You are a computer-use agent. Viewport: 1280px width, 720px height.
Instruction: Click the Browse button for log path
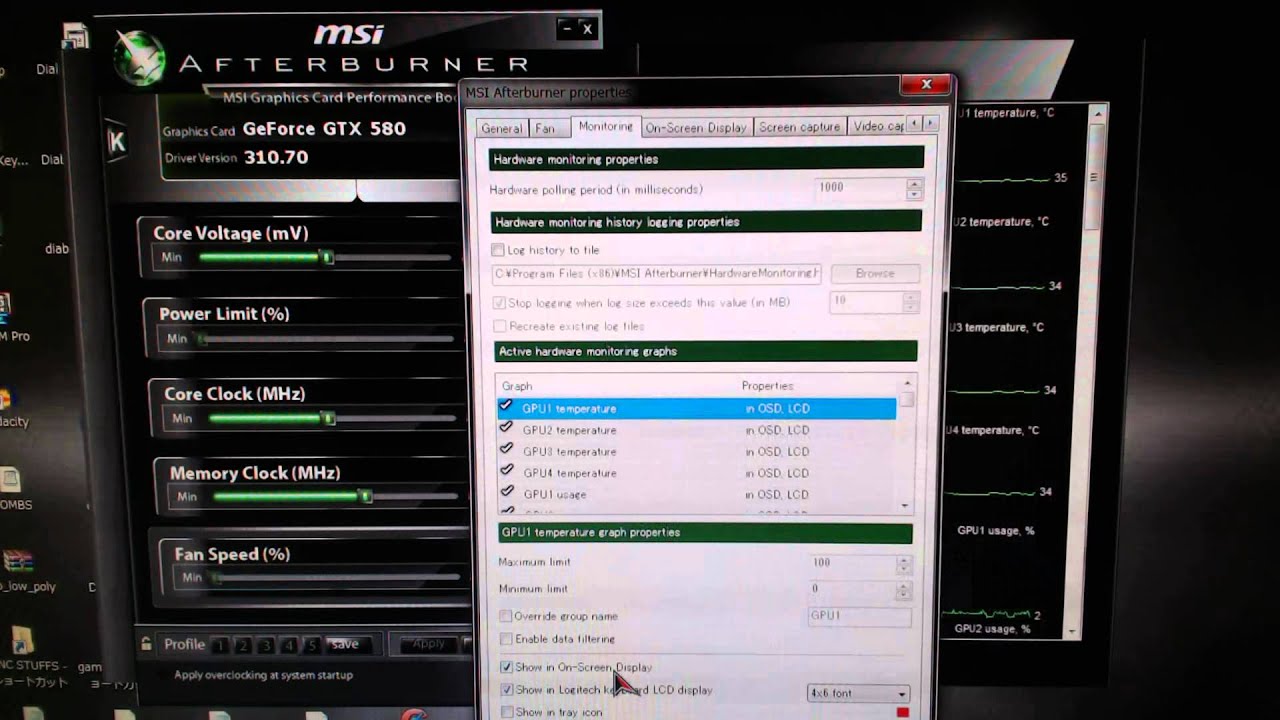pyautogui.click(x=874, y=273)
